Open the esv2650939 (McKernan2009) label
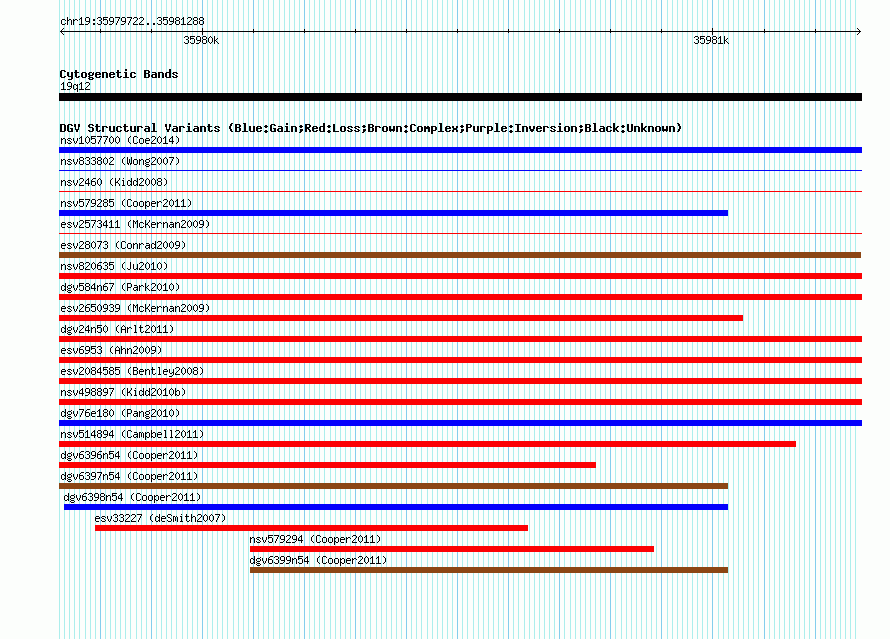 coord(135,308)
